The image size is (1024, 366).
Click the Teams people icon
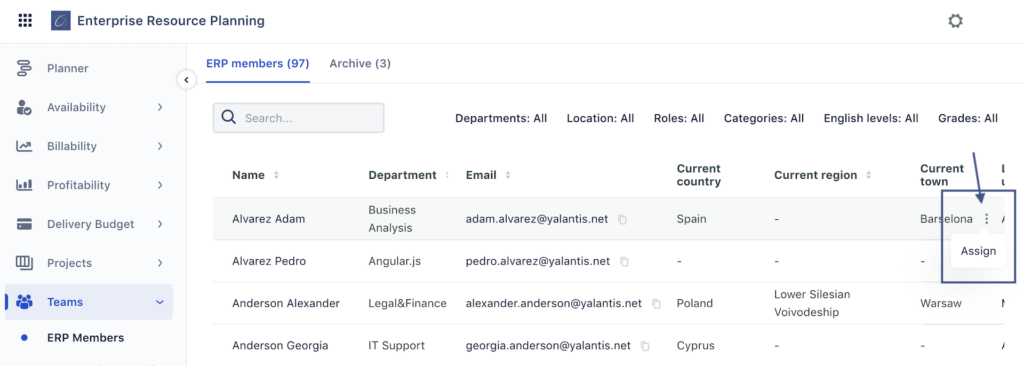point(24,302)
